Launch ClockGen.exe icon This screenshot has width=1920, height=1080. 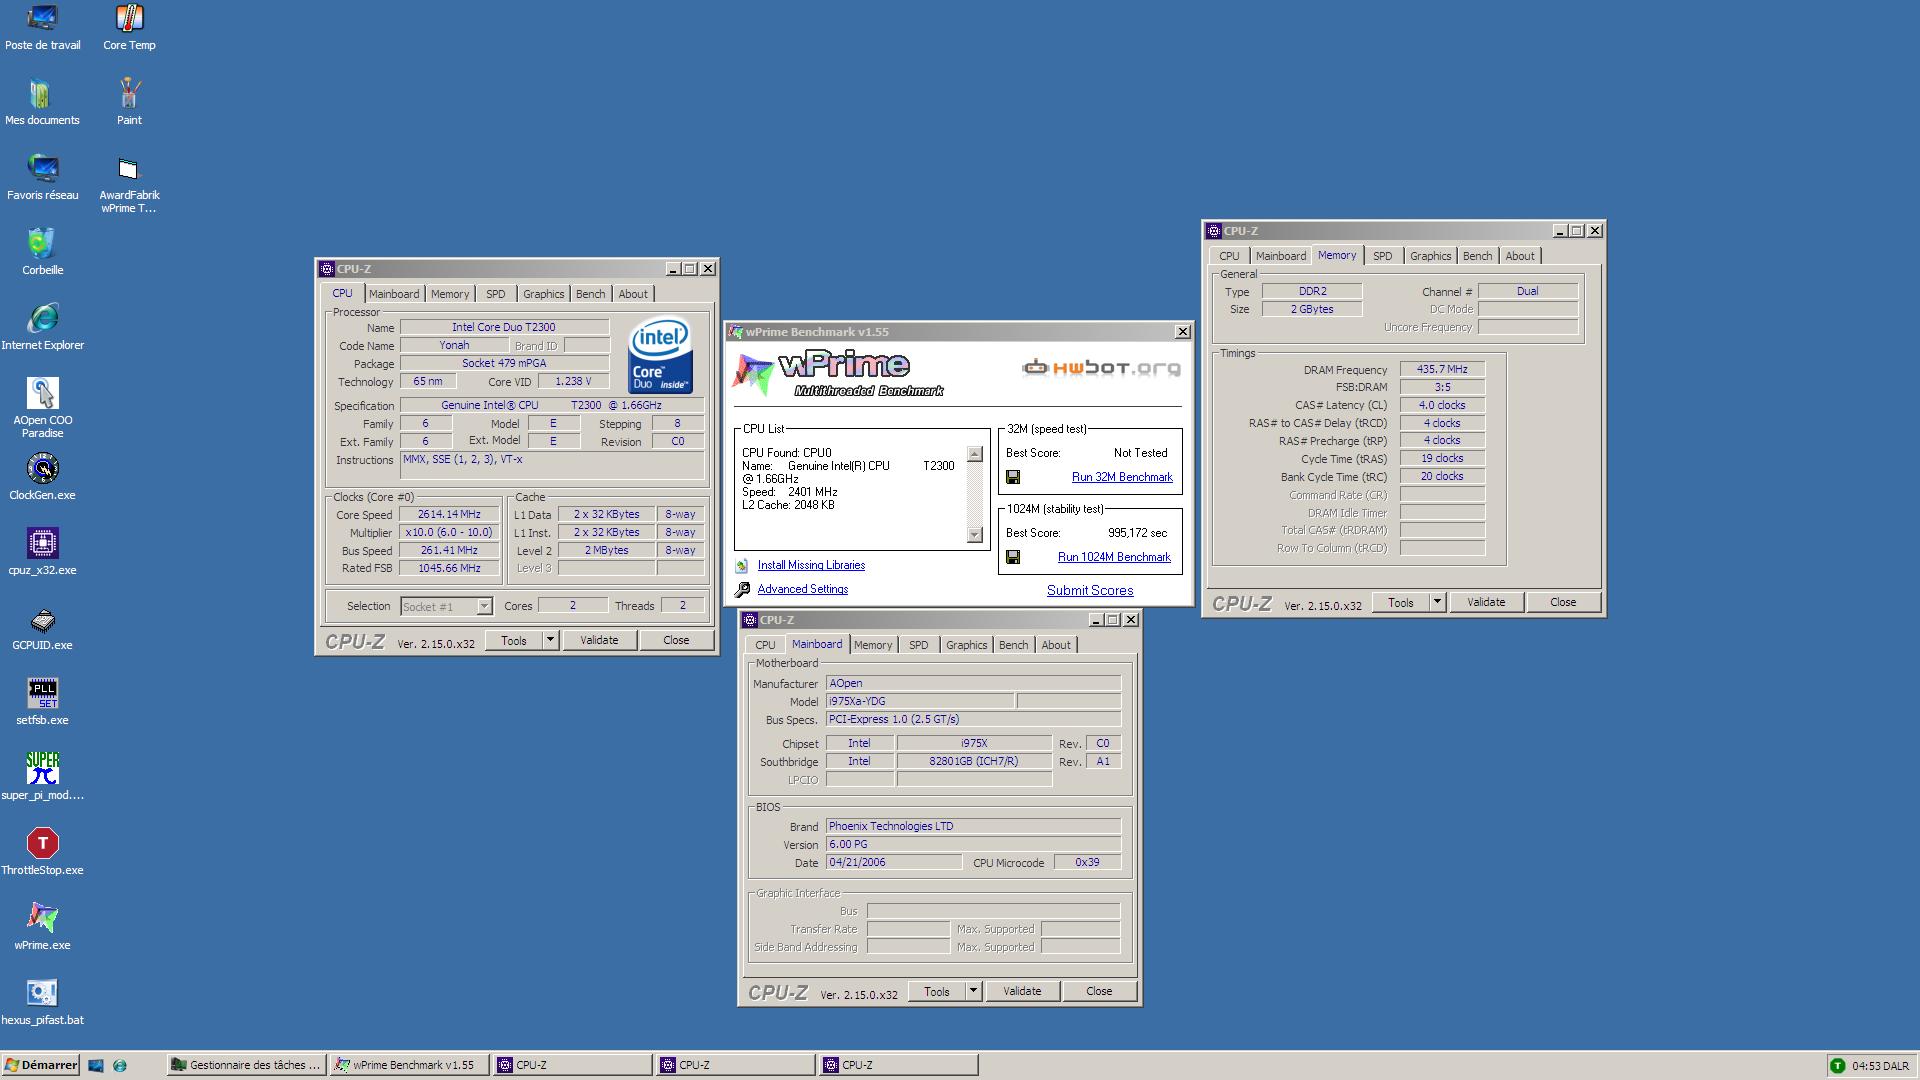point(42,477)
